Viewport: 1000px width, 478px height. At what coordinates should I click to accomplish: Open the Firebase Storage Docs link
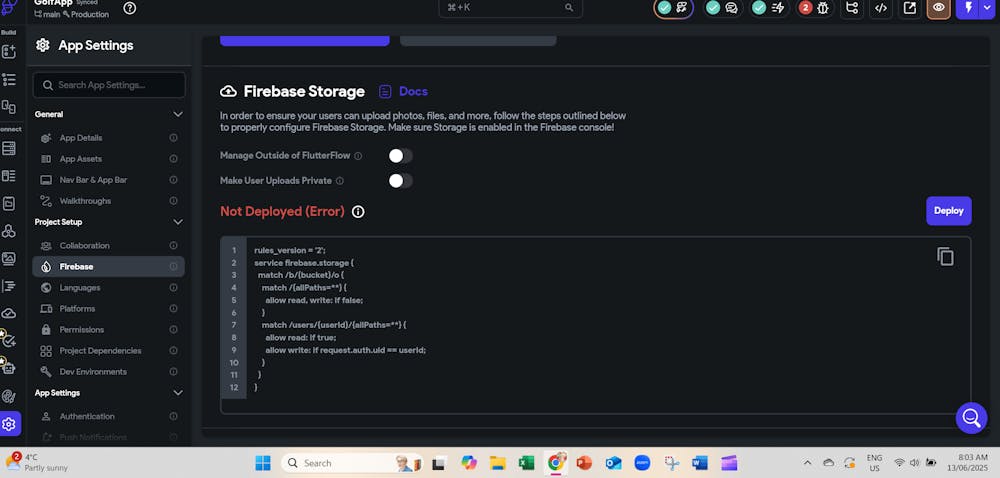click(x=403, y=91)
